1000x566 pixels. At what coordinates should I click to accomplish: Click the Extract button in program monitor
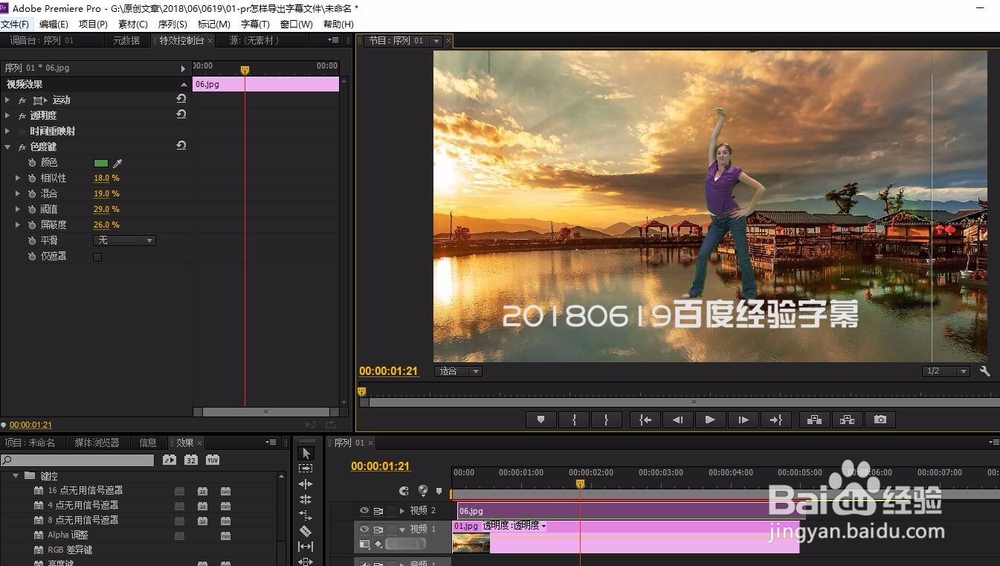pos(847,420)
